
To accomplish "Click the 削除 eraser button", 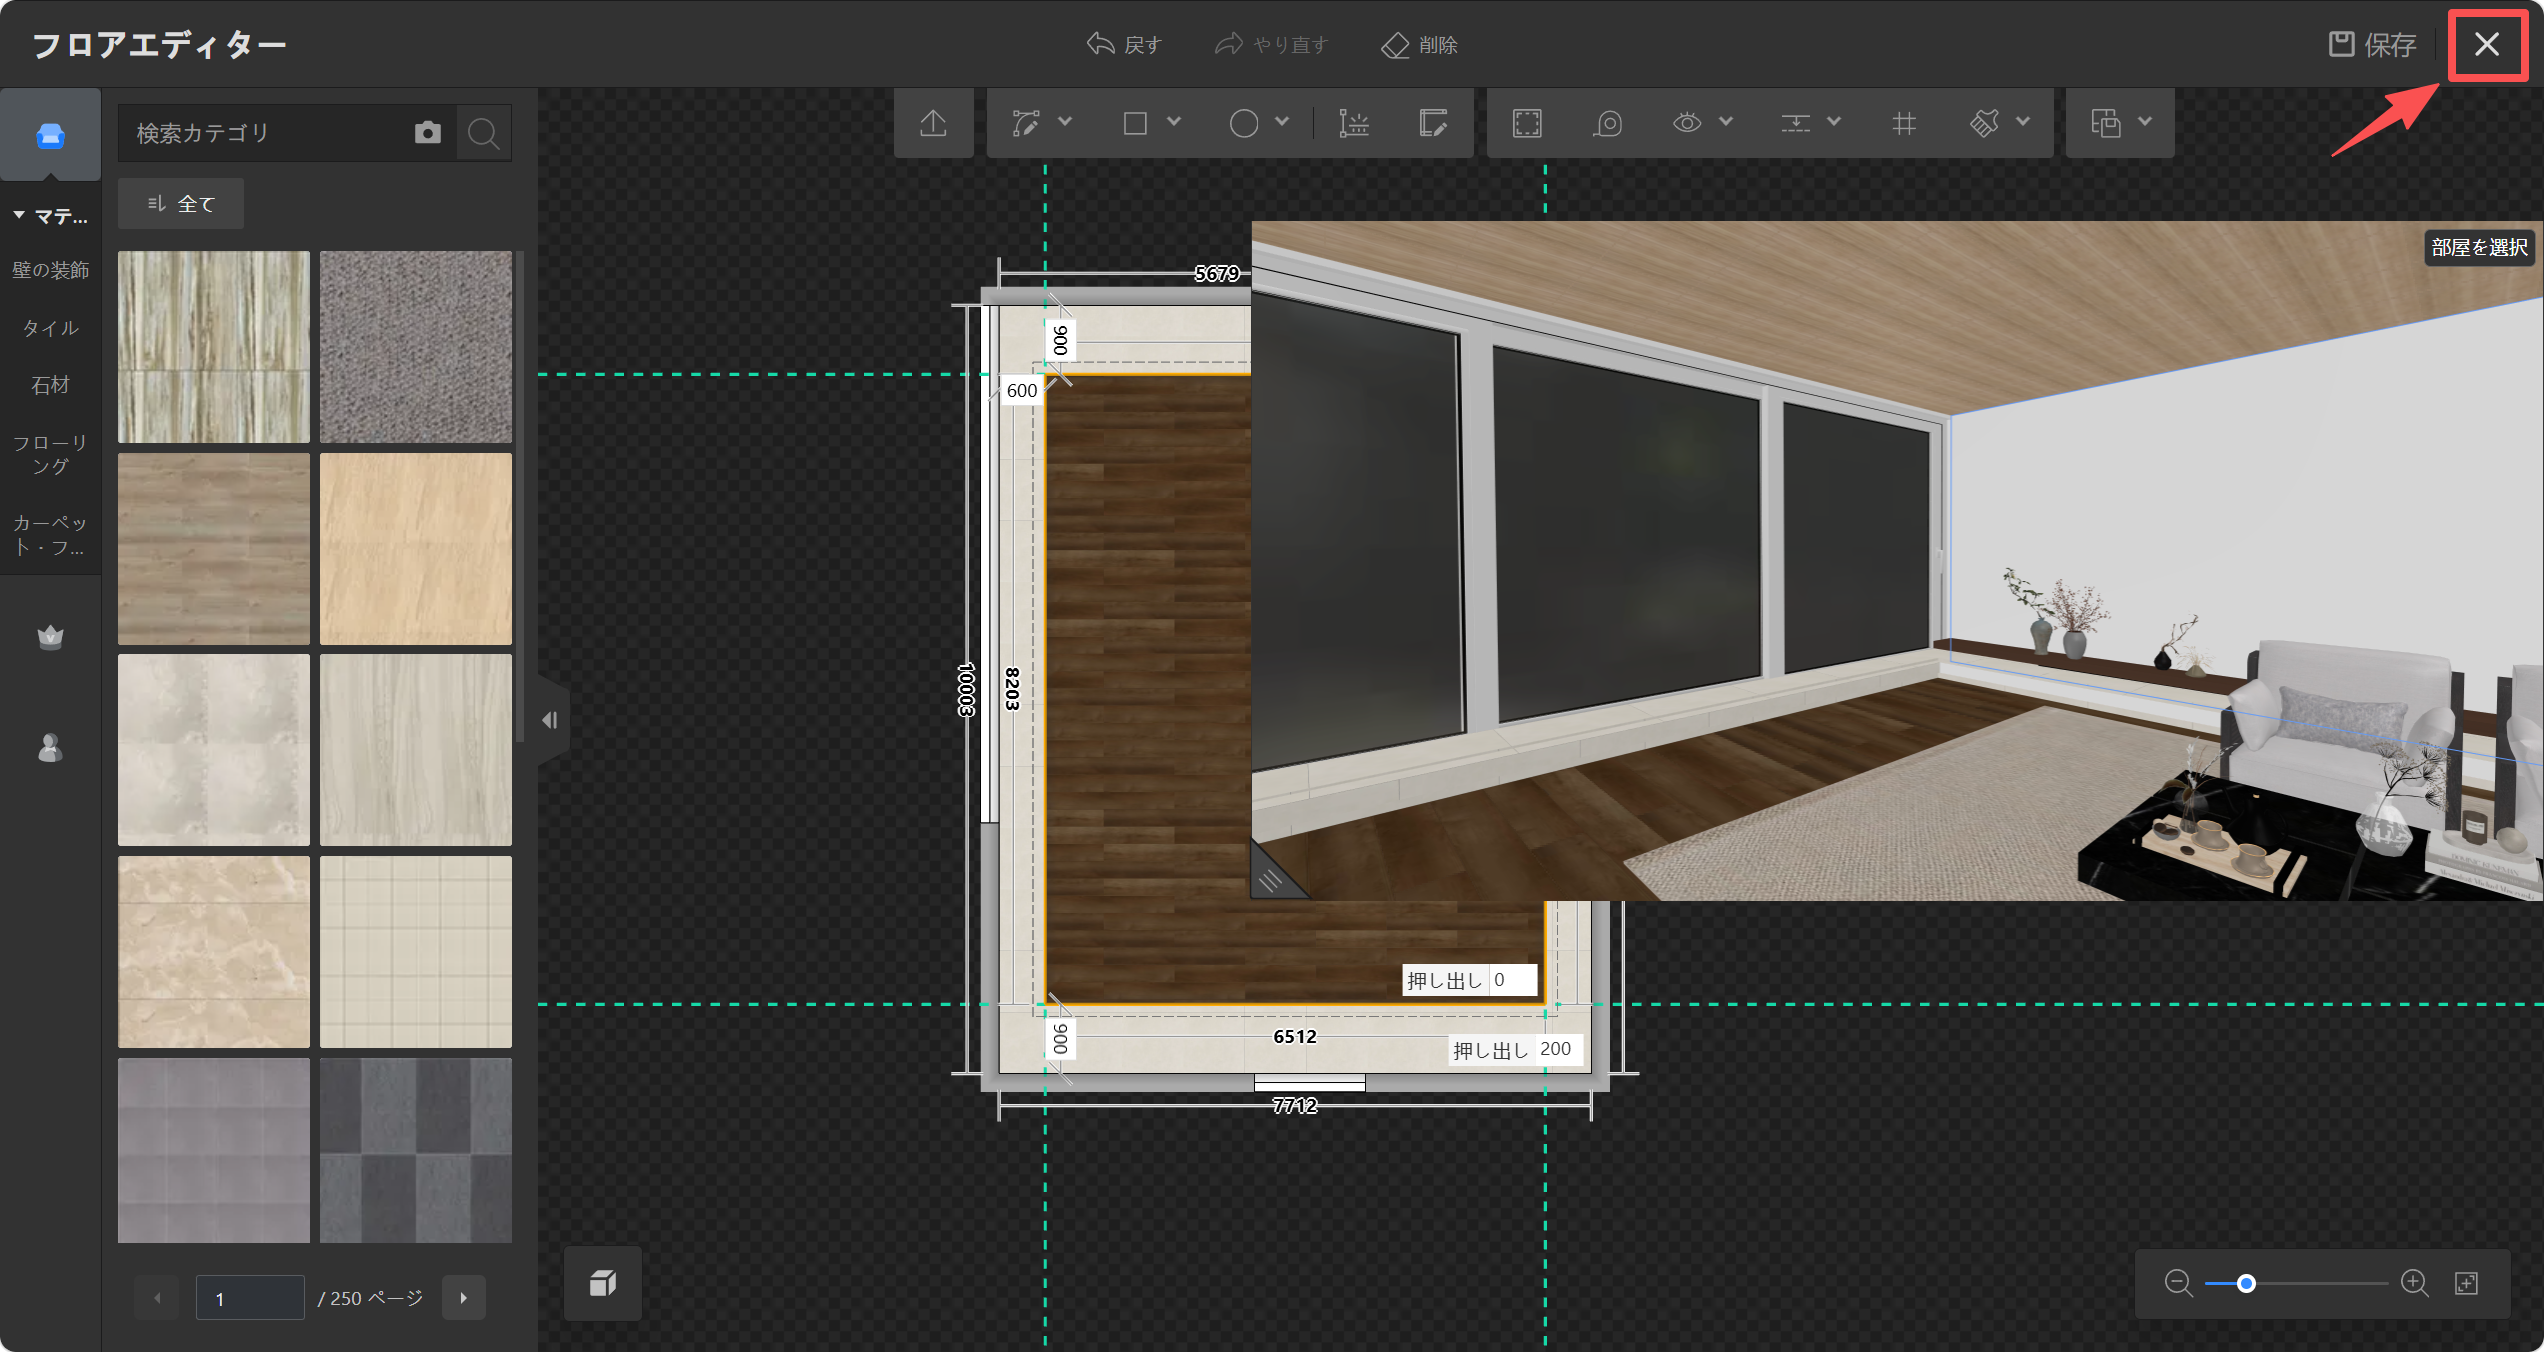I will pos(1420,45).
